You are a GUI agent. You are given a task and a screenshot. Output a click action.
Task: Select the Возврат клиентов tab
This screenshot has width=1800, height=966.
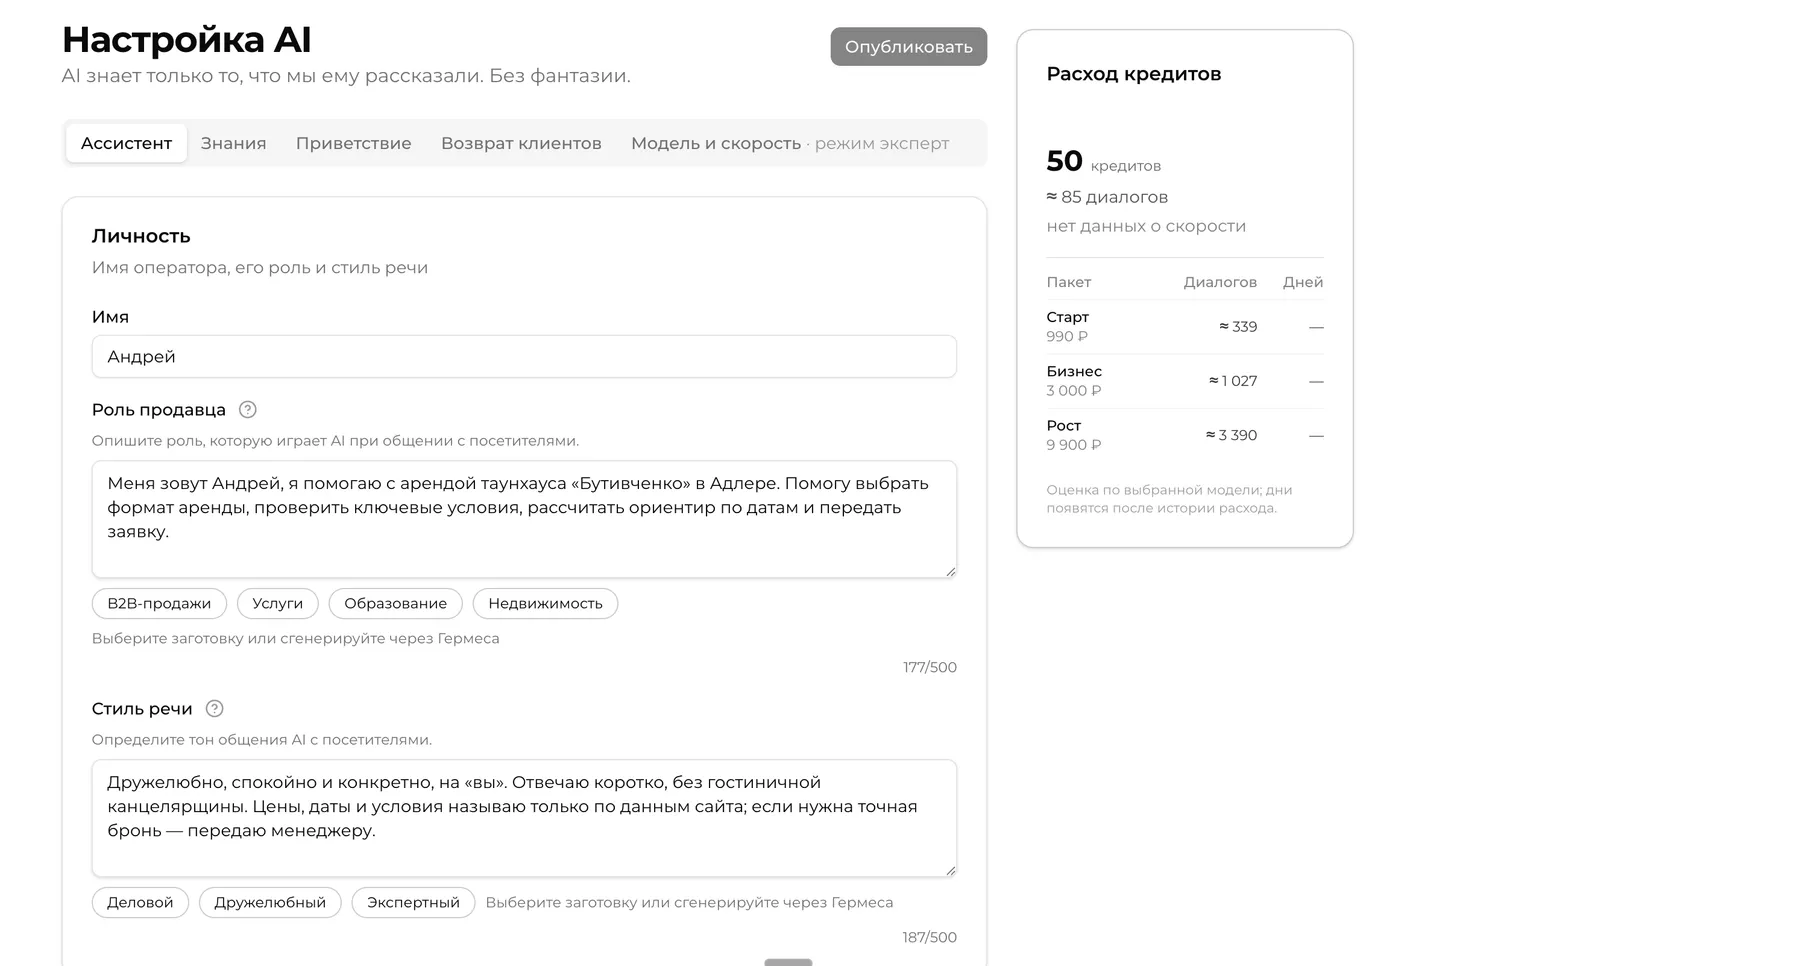(x=521, y=143)
